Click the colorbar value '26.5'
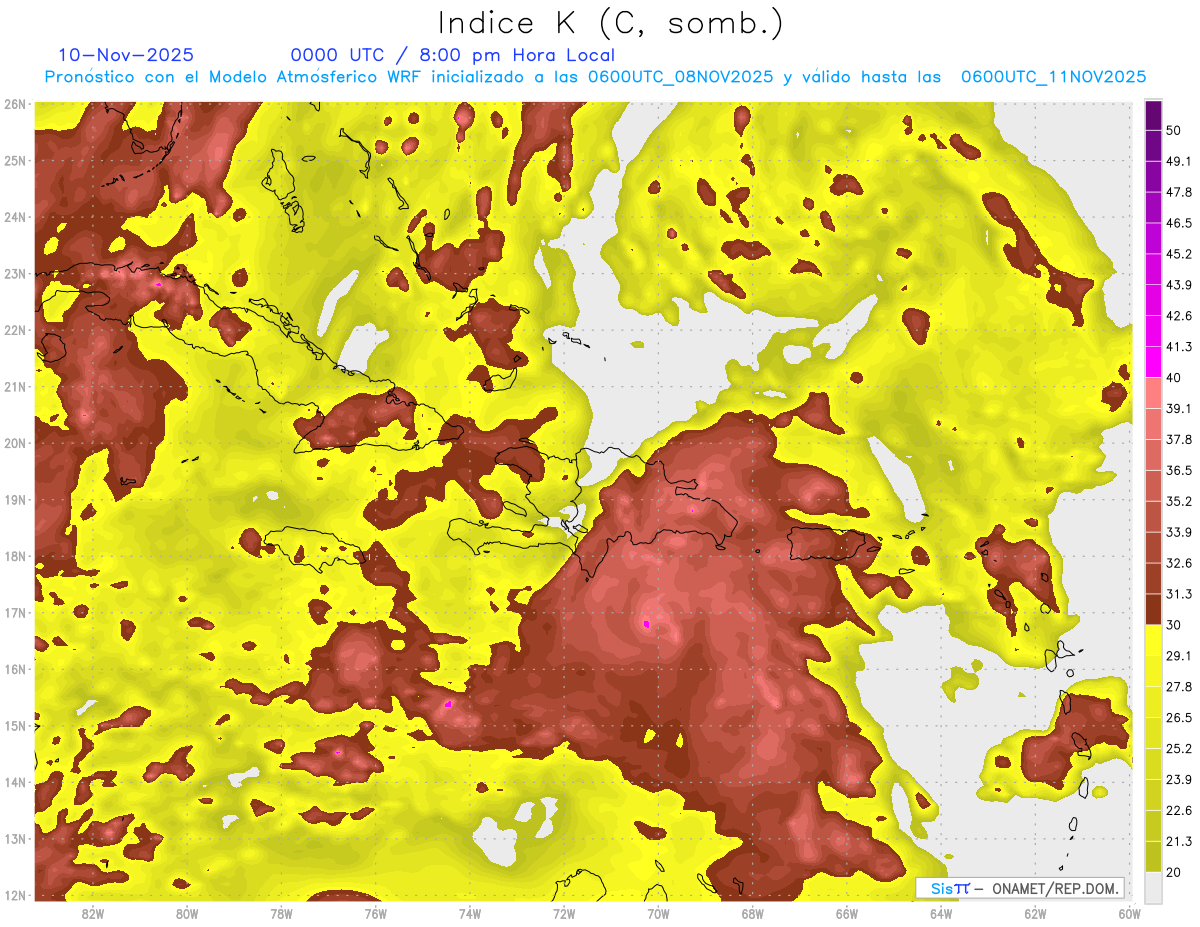 [1178, 718]
